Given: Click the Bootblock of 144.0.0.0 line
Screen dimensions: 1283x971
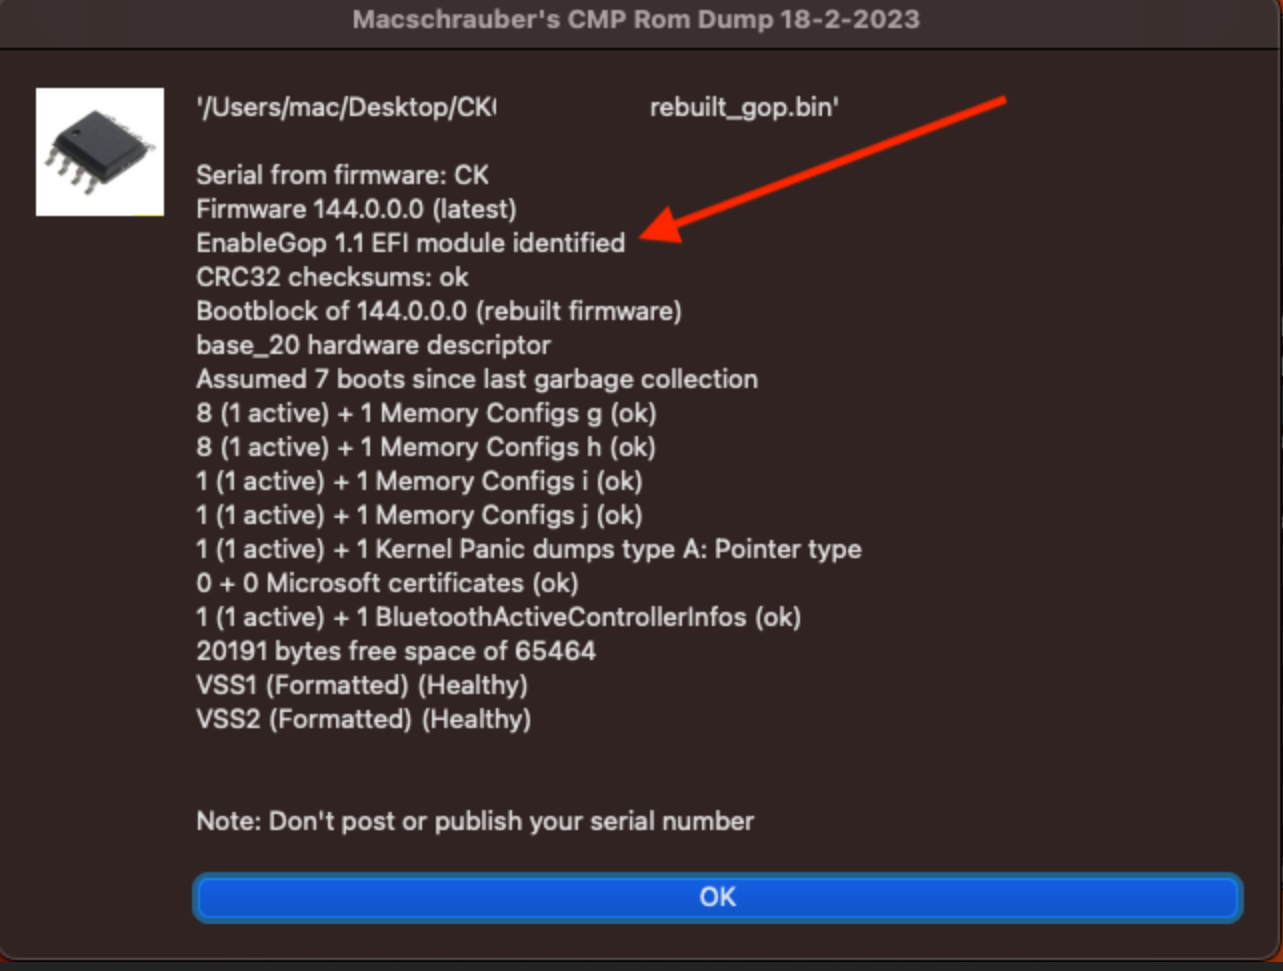Looking at the screenshot, I should click(439, 311).
